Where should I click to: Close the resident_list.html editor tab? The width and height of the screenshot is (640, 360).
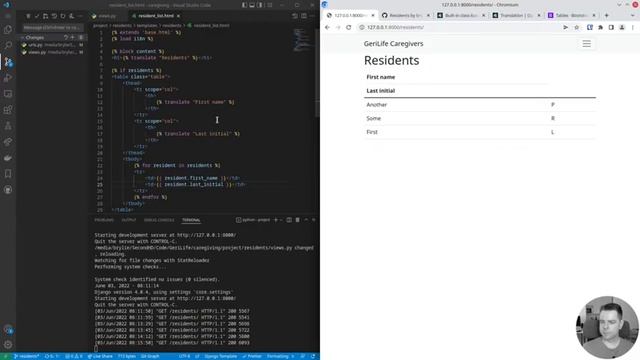pos(178,16)
